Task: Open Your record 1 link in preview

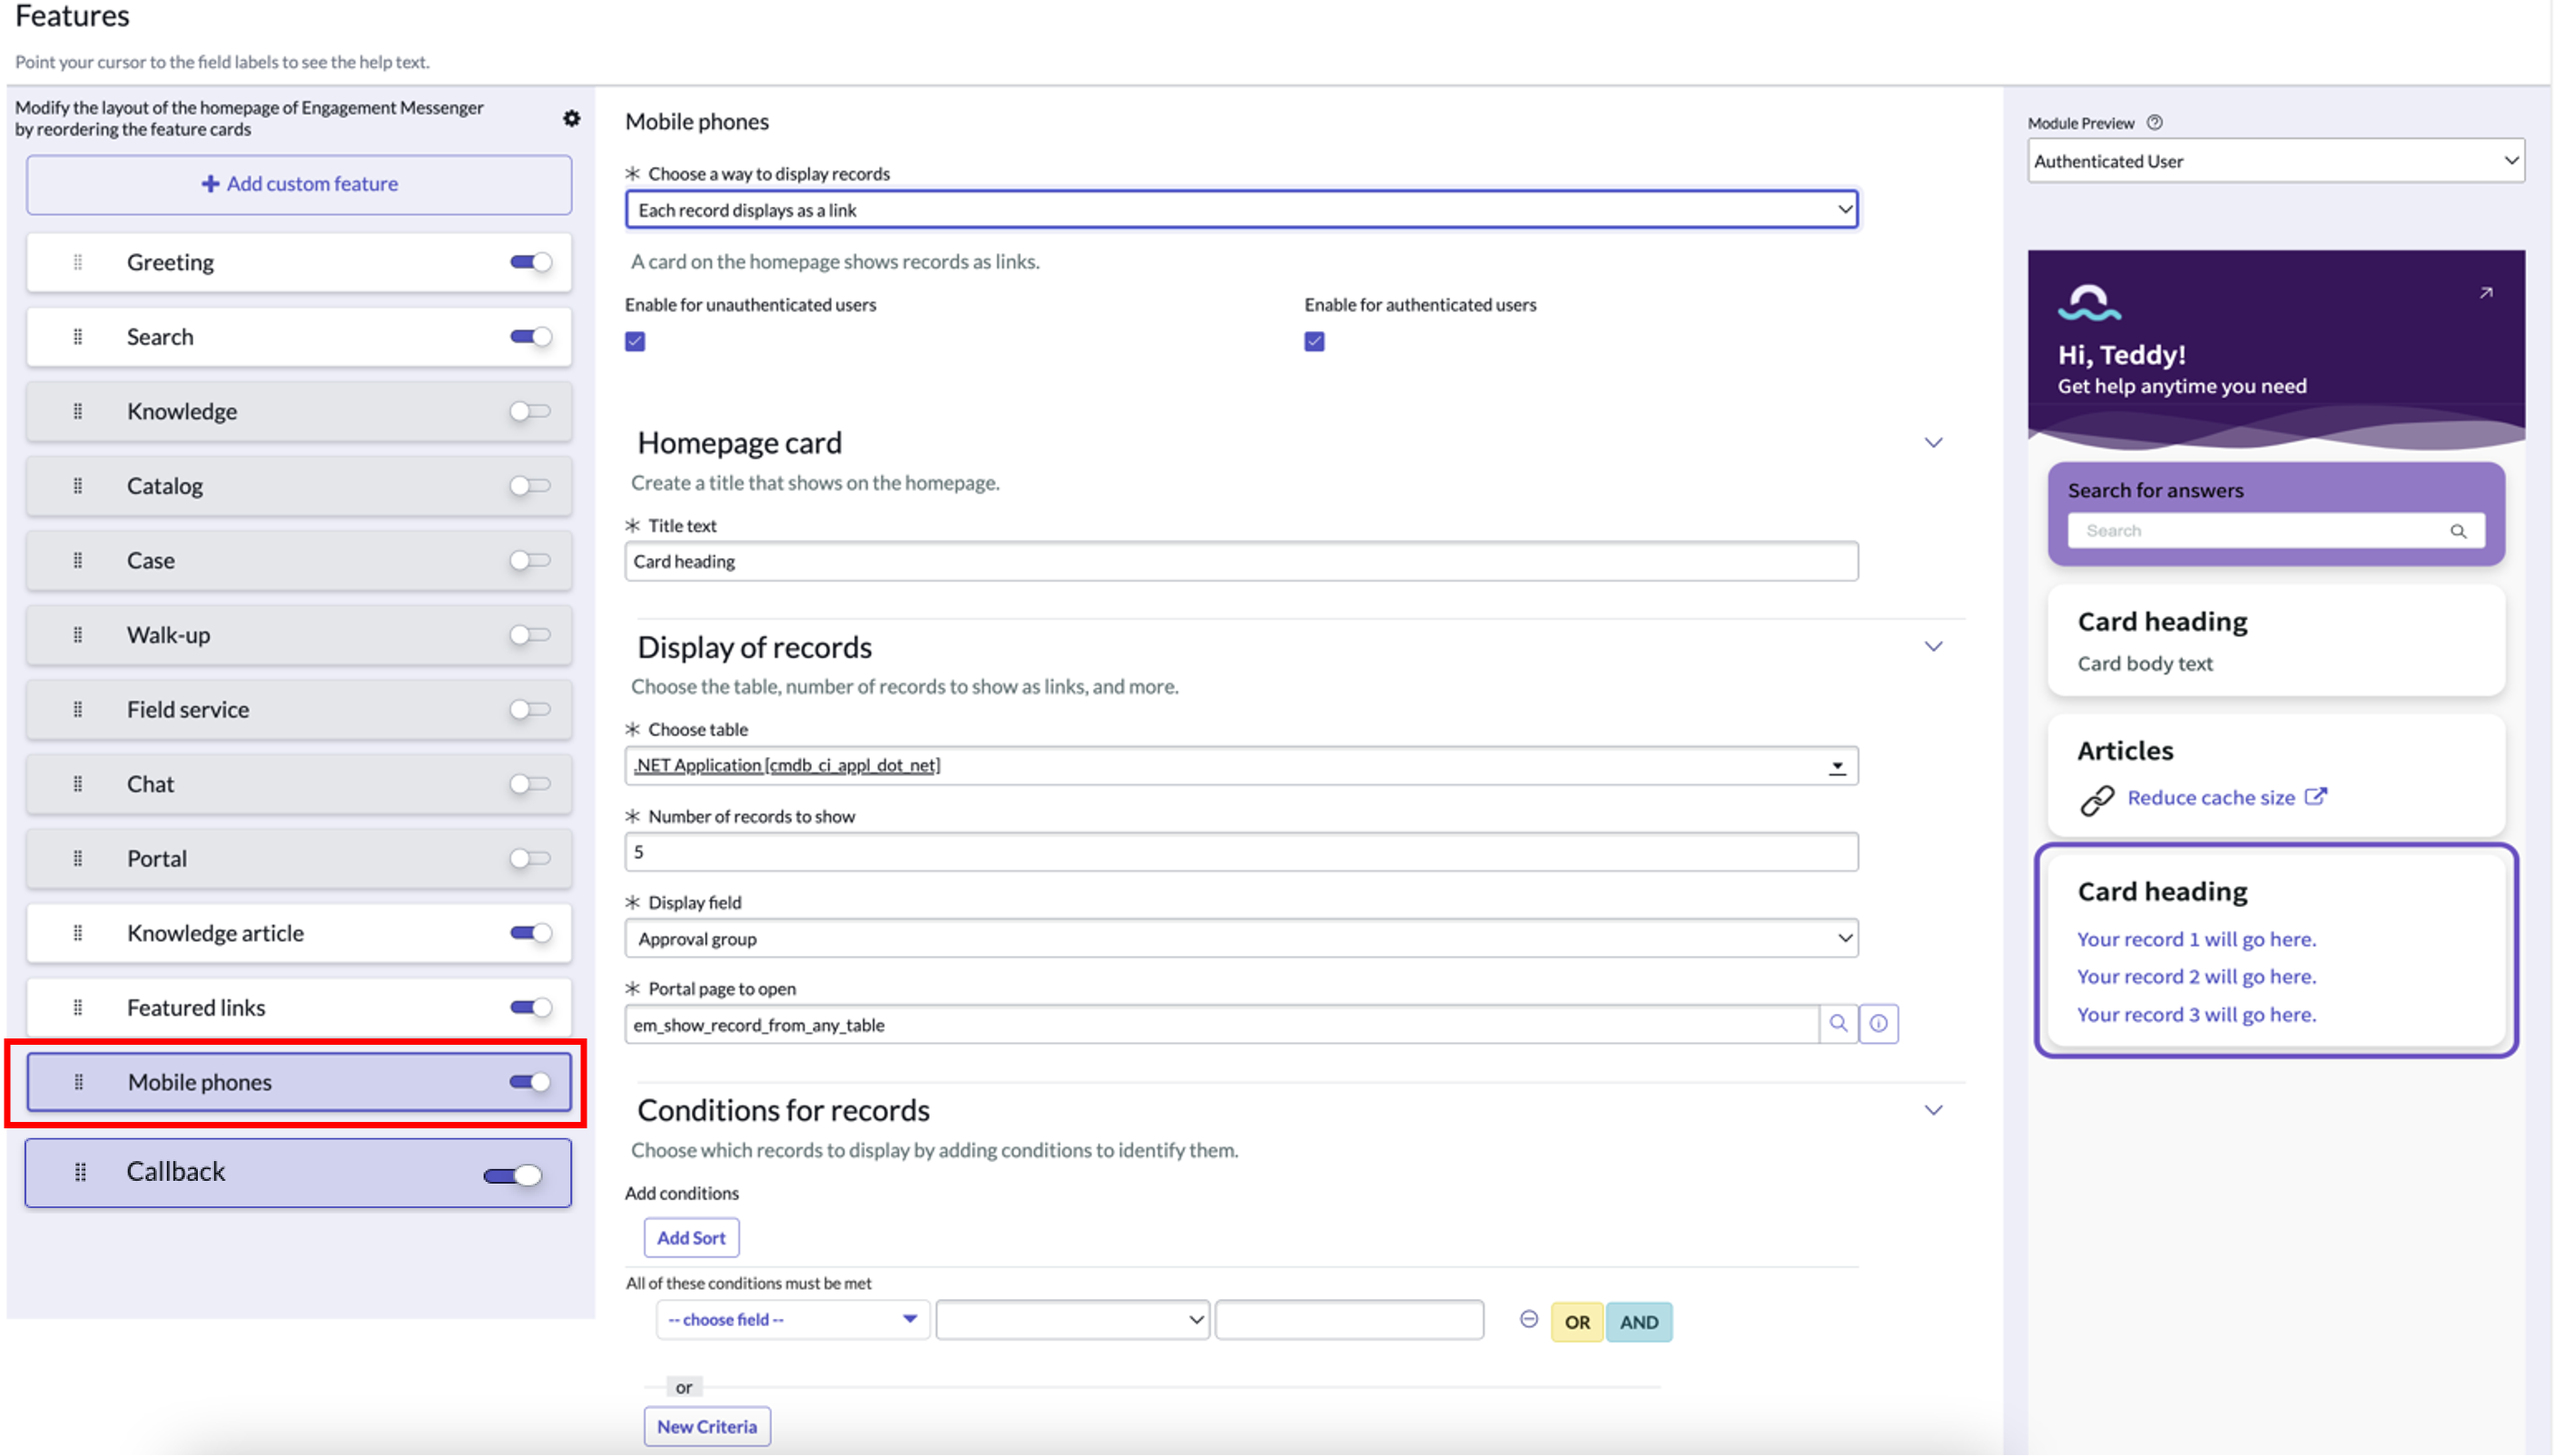Action: 2196,940
